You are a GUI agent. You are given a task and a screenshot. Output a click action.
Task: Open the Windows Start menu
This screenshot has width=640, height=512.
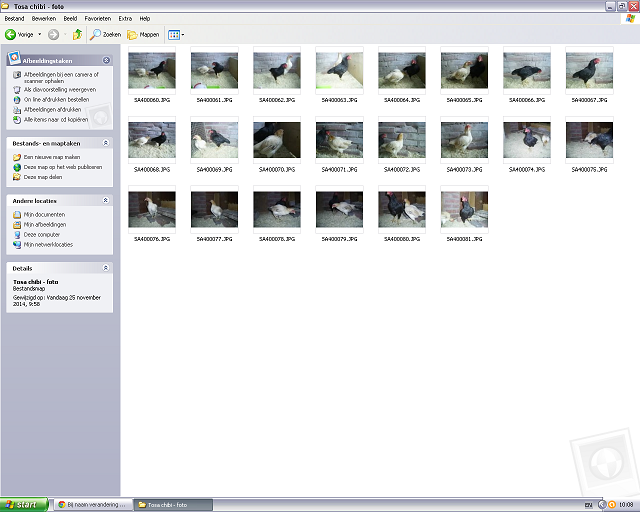pyautogui.click(x=24, y=505)
